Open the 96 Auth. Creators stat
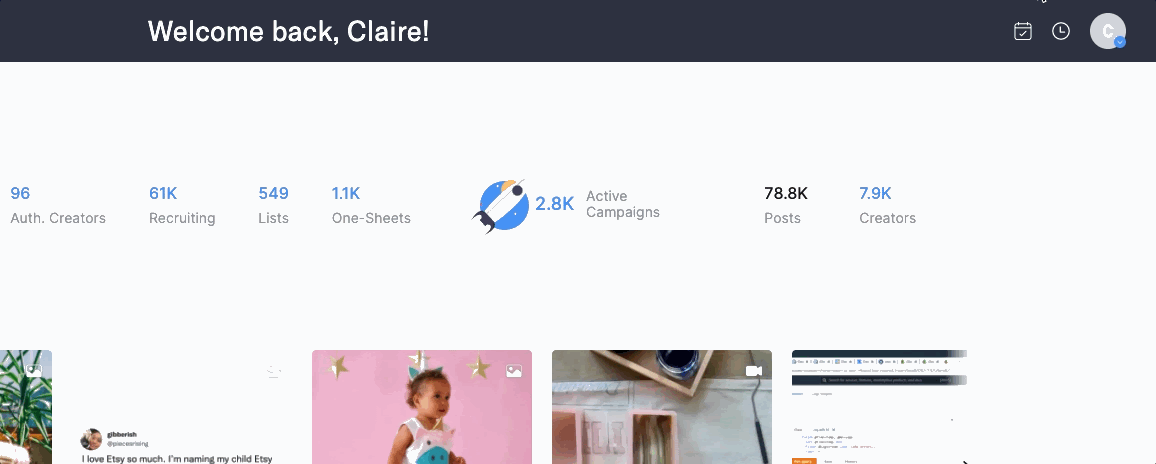This screenshot has width=1156, height=464. [58, 206]
